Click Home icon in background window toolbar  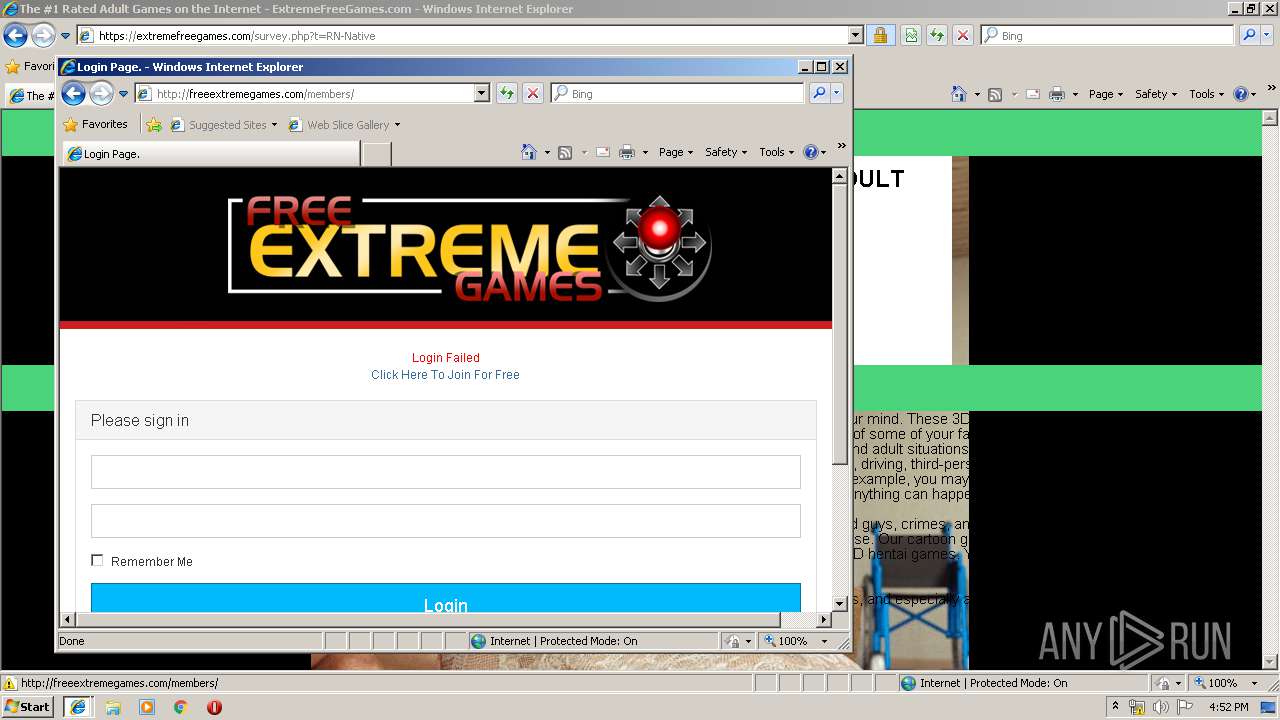959,94
